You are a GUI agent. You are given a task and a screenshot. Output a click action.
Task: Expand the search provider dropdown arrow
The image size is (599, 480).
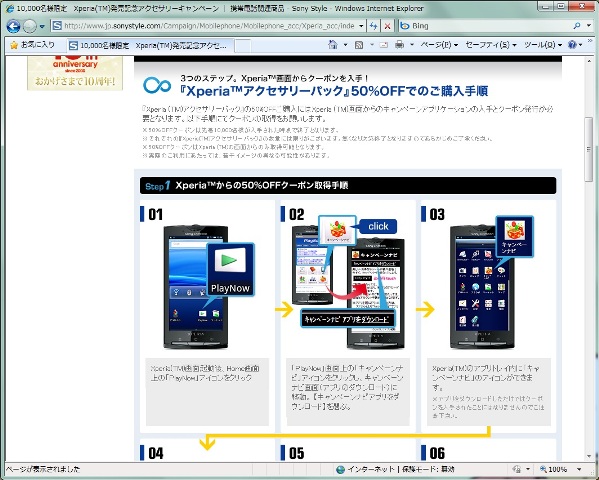pyautogui.click(x=588, y=26)
